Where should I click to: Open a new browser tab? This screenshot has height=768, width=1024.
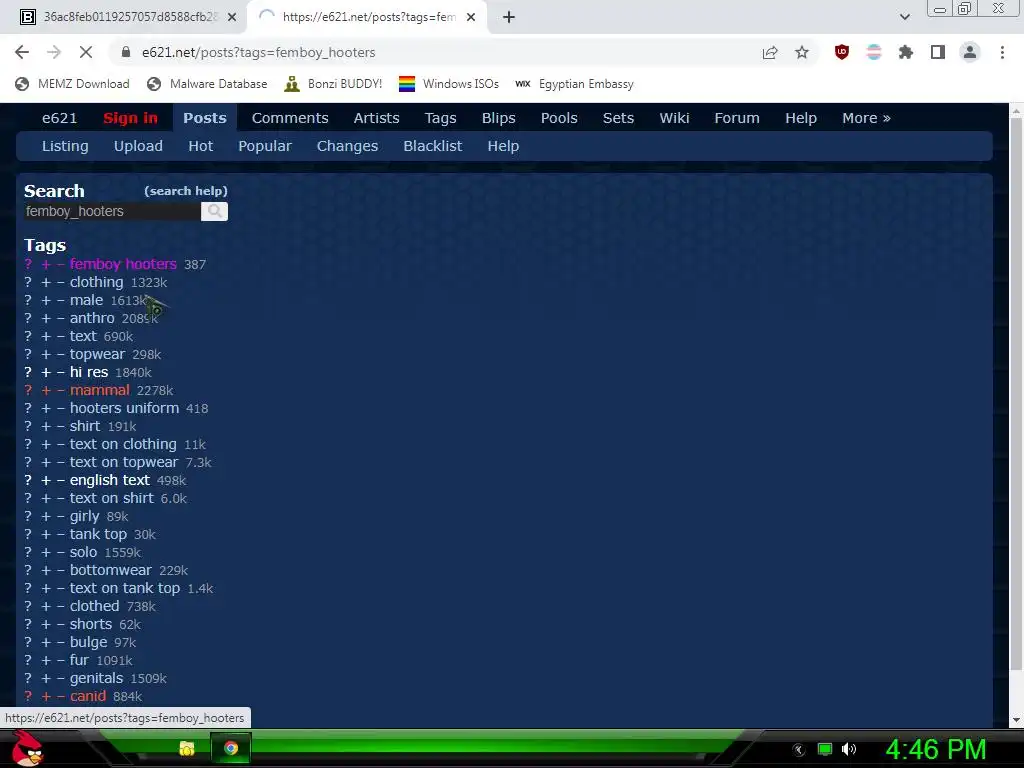point(509,17)
